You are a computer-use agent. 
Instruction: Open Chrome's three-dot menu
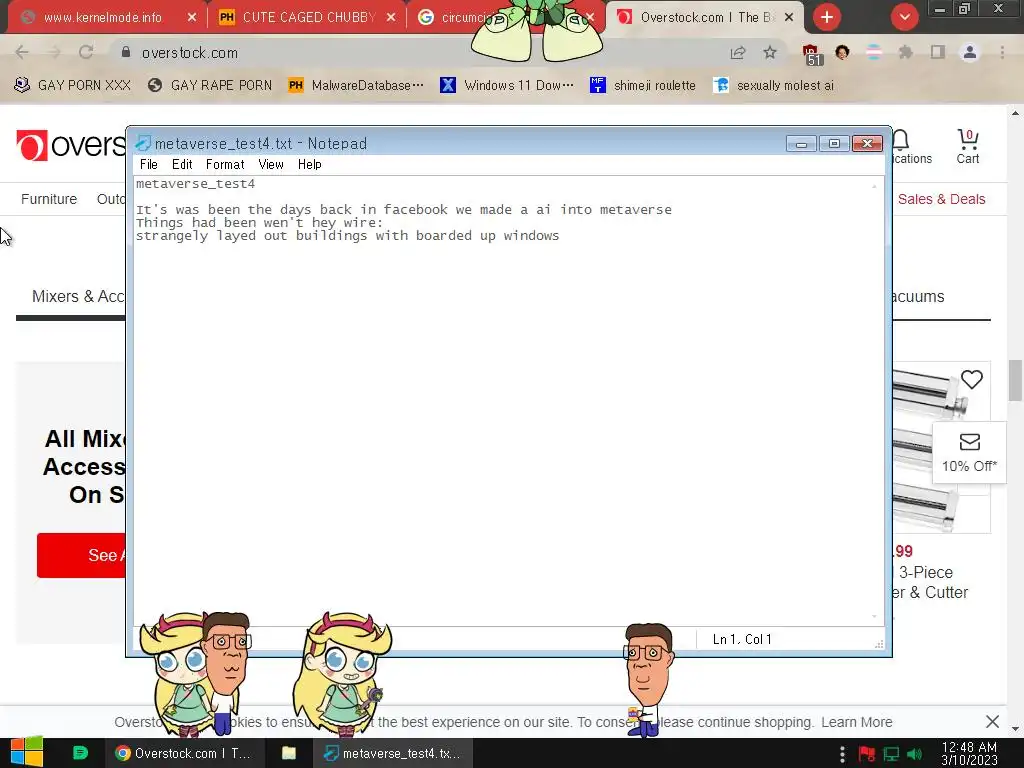(x=1002, y=52)
